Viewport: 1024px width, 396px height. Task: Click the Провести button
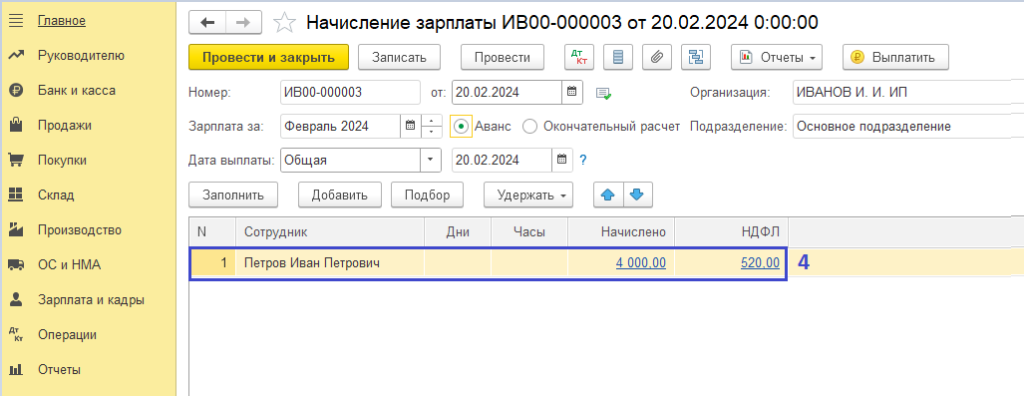point(502,58)
